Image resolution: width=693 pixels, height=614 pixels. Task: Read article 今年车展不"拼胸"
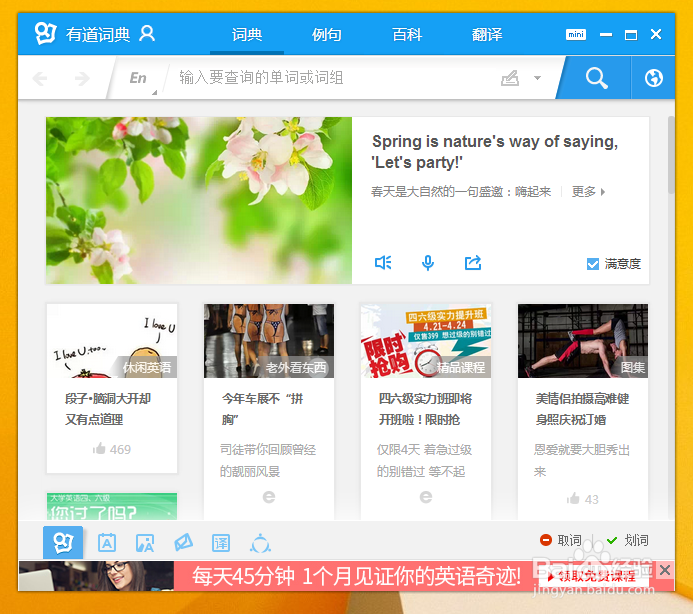(x=263, y=409)
